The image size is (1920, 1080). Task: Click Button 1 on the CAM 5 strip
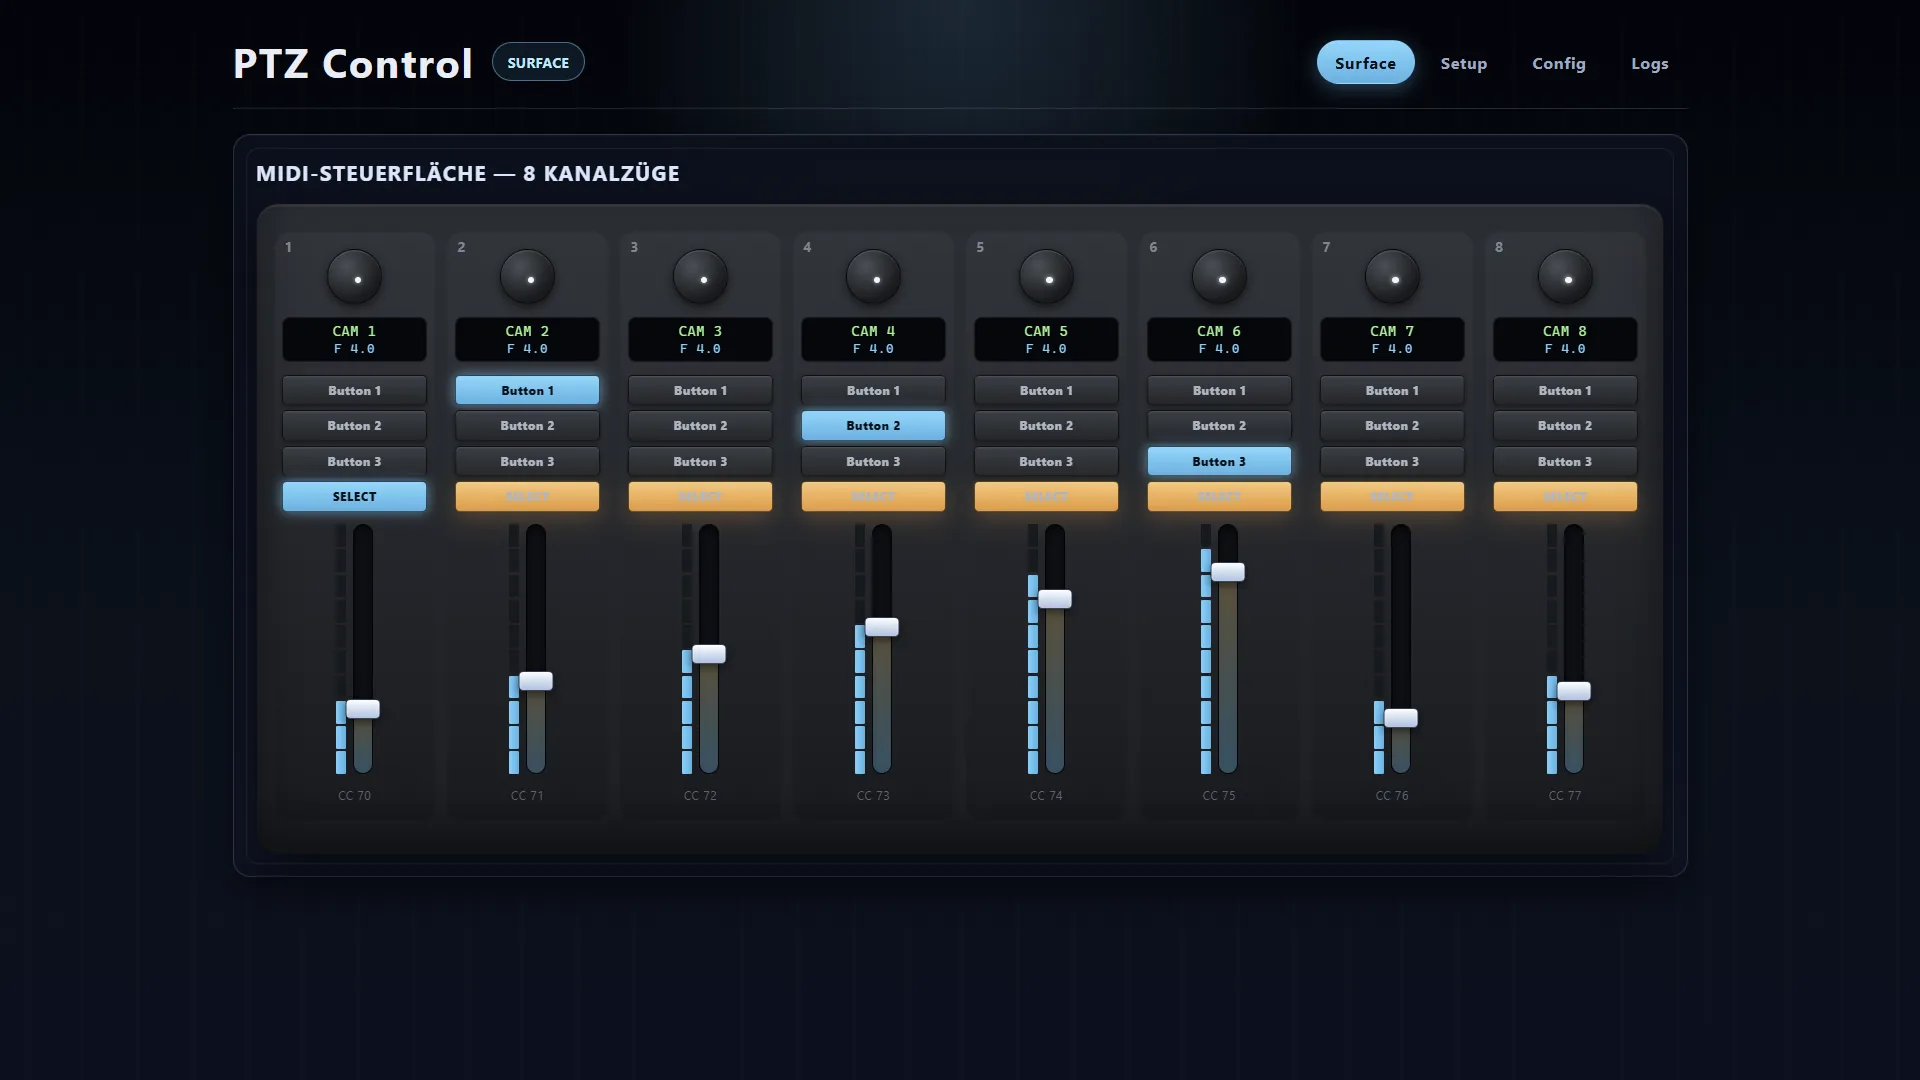point(1046,390)
